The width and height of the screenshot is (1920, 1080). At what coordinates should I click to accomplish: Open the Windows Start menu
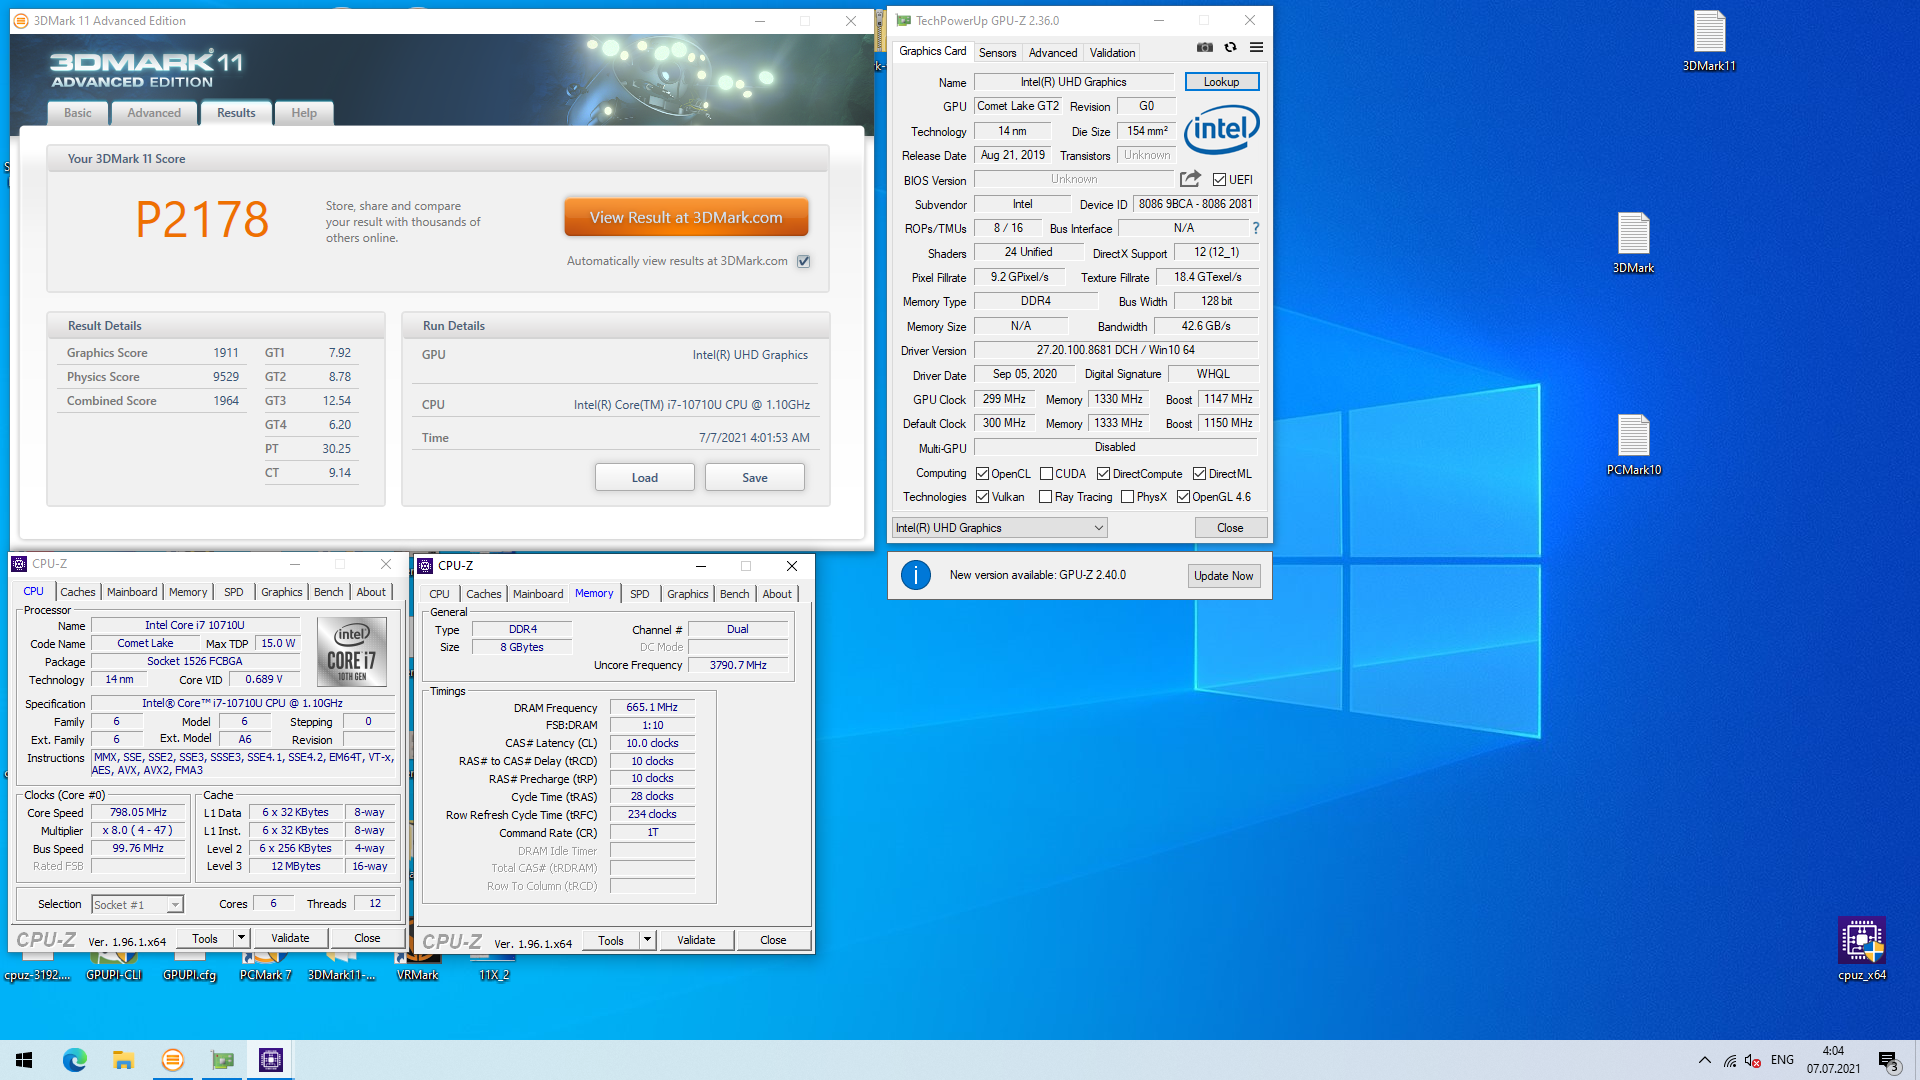pyautogui.click(x=24, y=1060)
